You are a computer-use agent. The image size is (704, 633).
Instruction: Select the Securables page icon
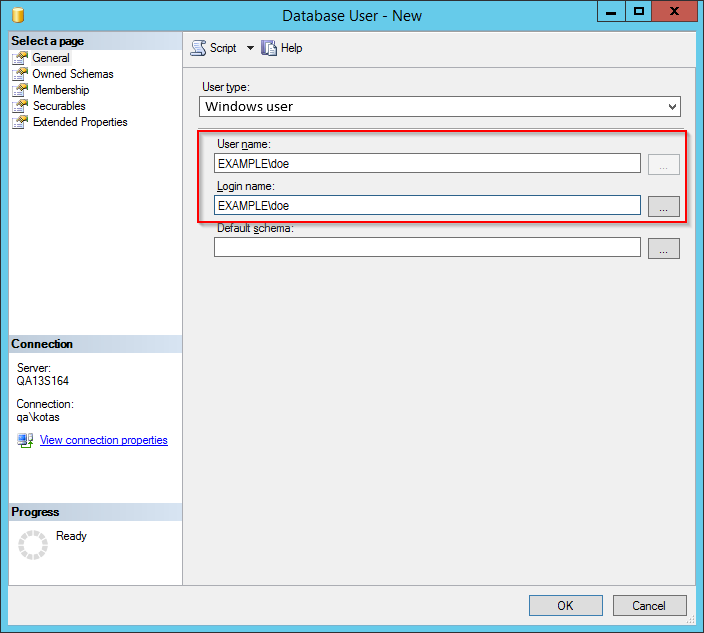click(x=20, y=106)
